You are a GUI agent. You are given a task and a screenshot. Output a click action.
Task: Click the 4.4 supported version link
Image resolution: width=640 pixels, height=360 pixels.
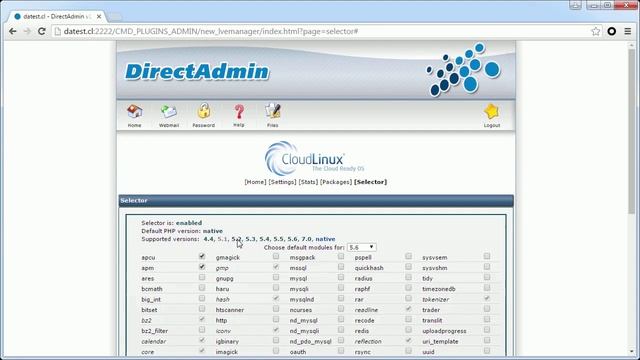point(208,239)
